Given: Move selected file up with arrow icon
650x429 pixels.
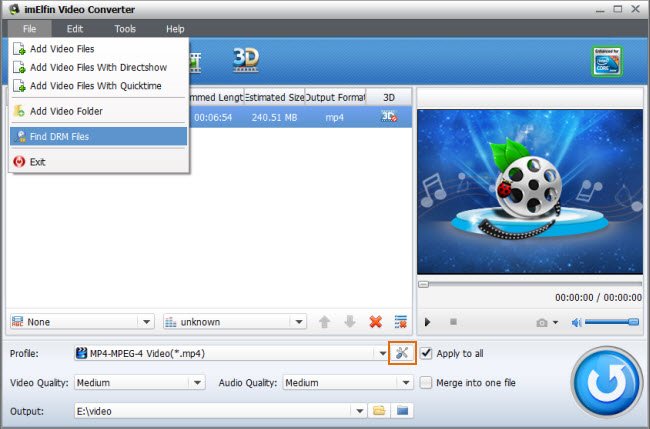Looking at the screenshot, I should pos(324,322).
